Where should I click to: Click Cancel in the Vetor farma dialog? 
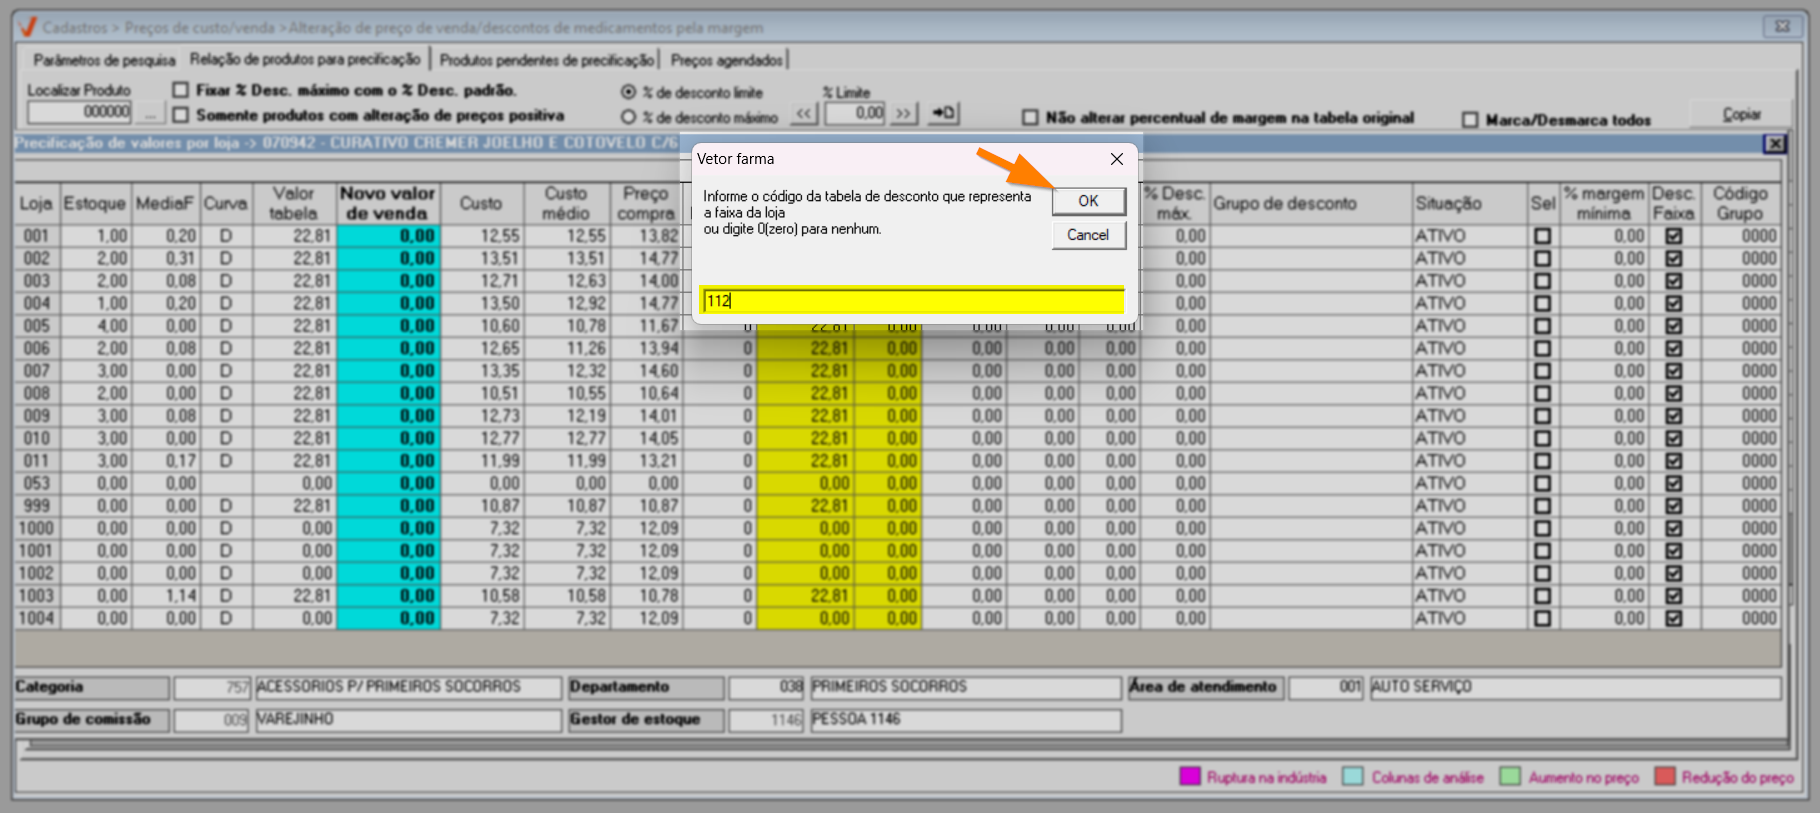[1088, 235]
